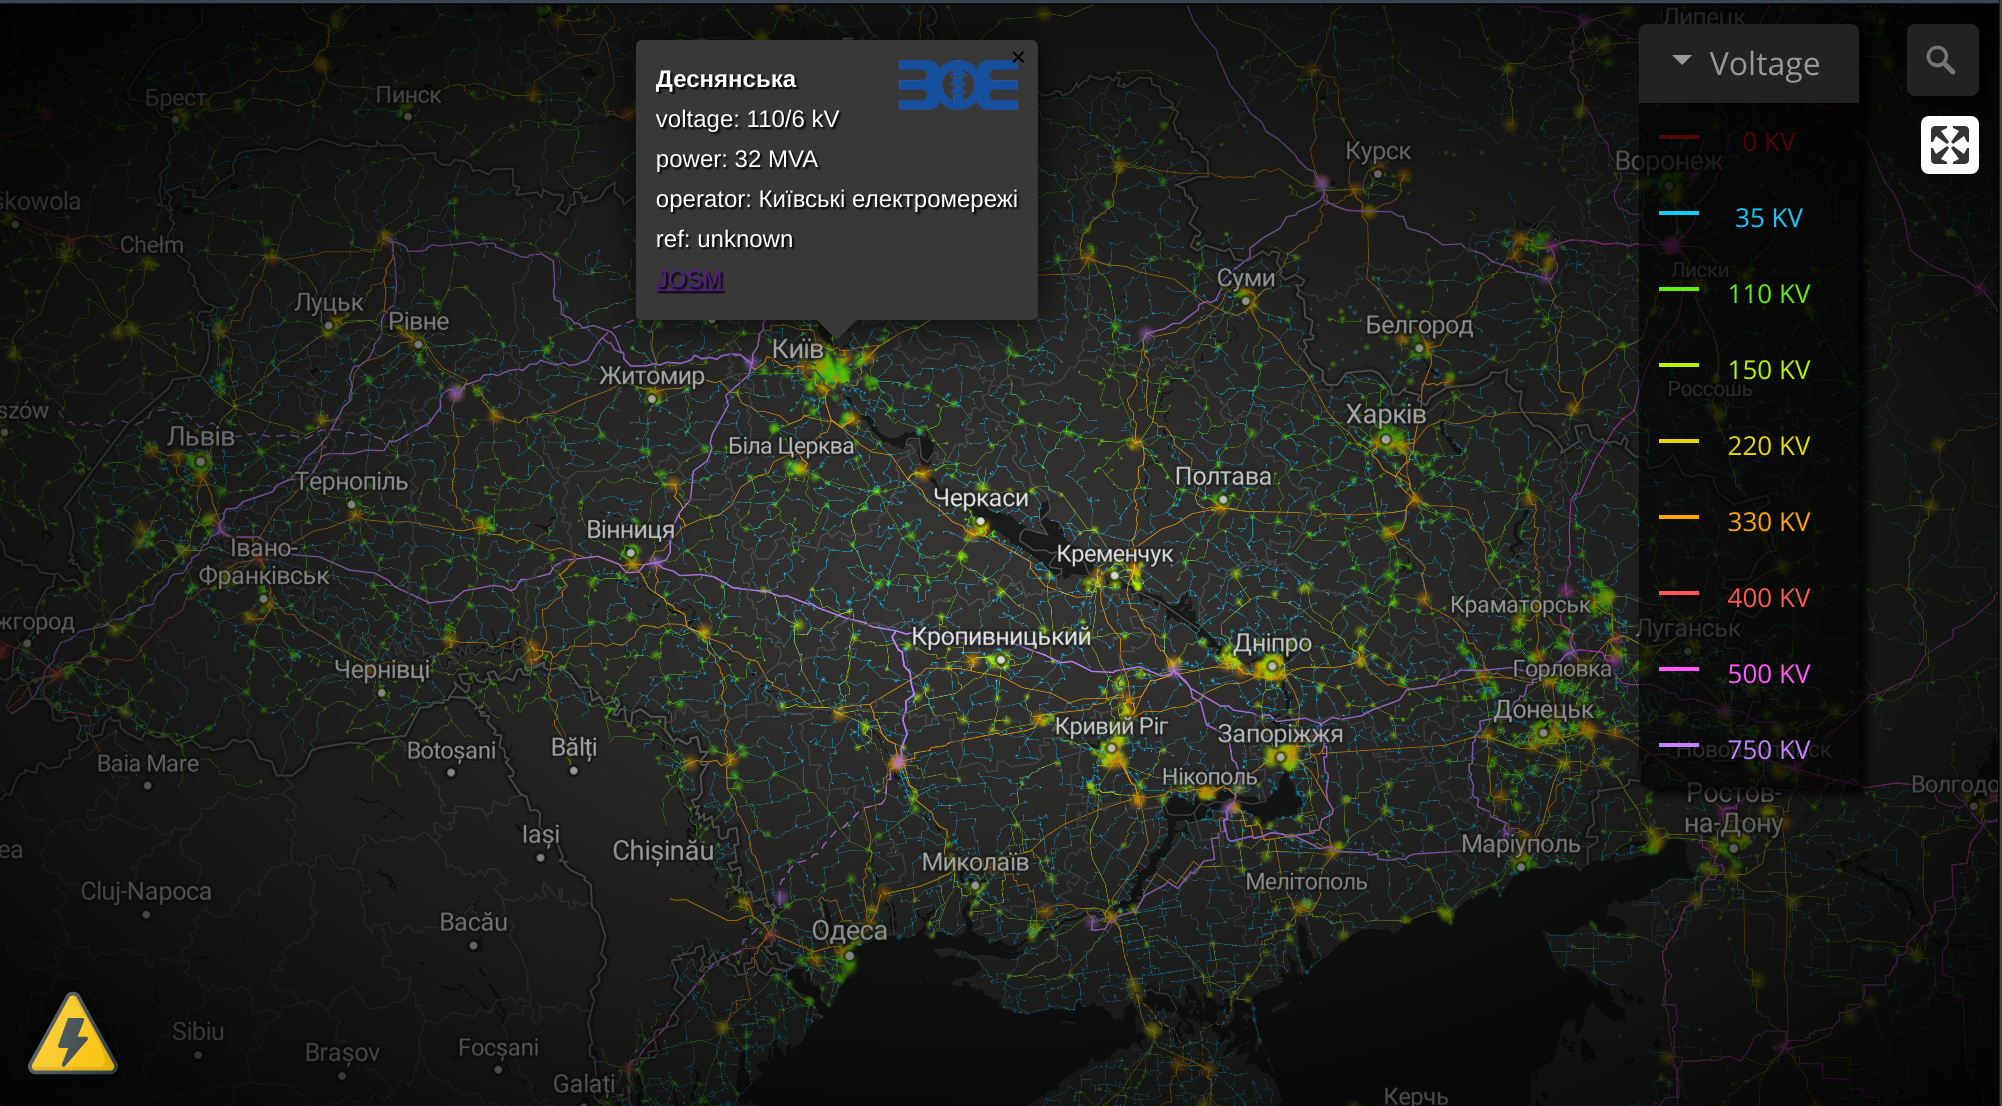This screenshot has height=1106, width=2002.
Task: Collapse the Voltage legend dropdown arrow
Action: [x=1682, y=61]
